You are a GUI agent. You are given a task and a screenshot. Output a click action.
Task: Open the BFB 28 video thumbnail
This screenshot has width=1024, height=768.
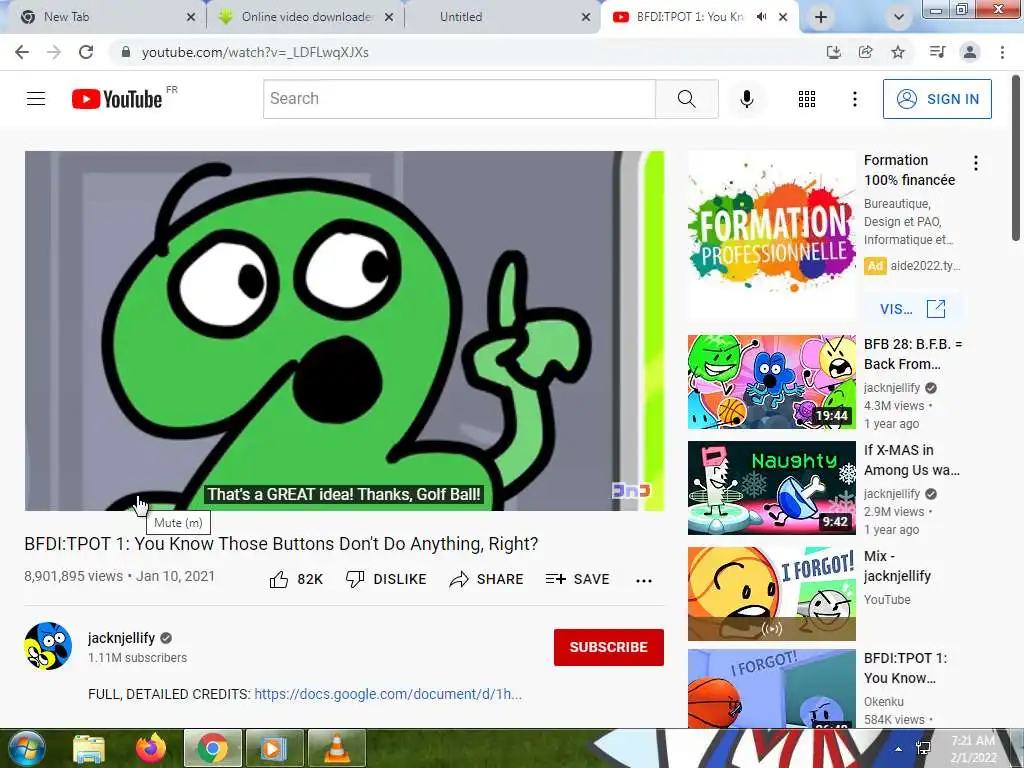[771, 382]
